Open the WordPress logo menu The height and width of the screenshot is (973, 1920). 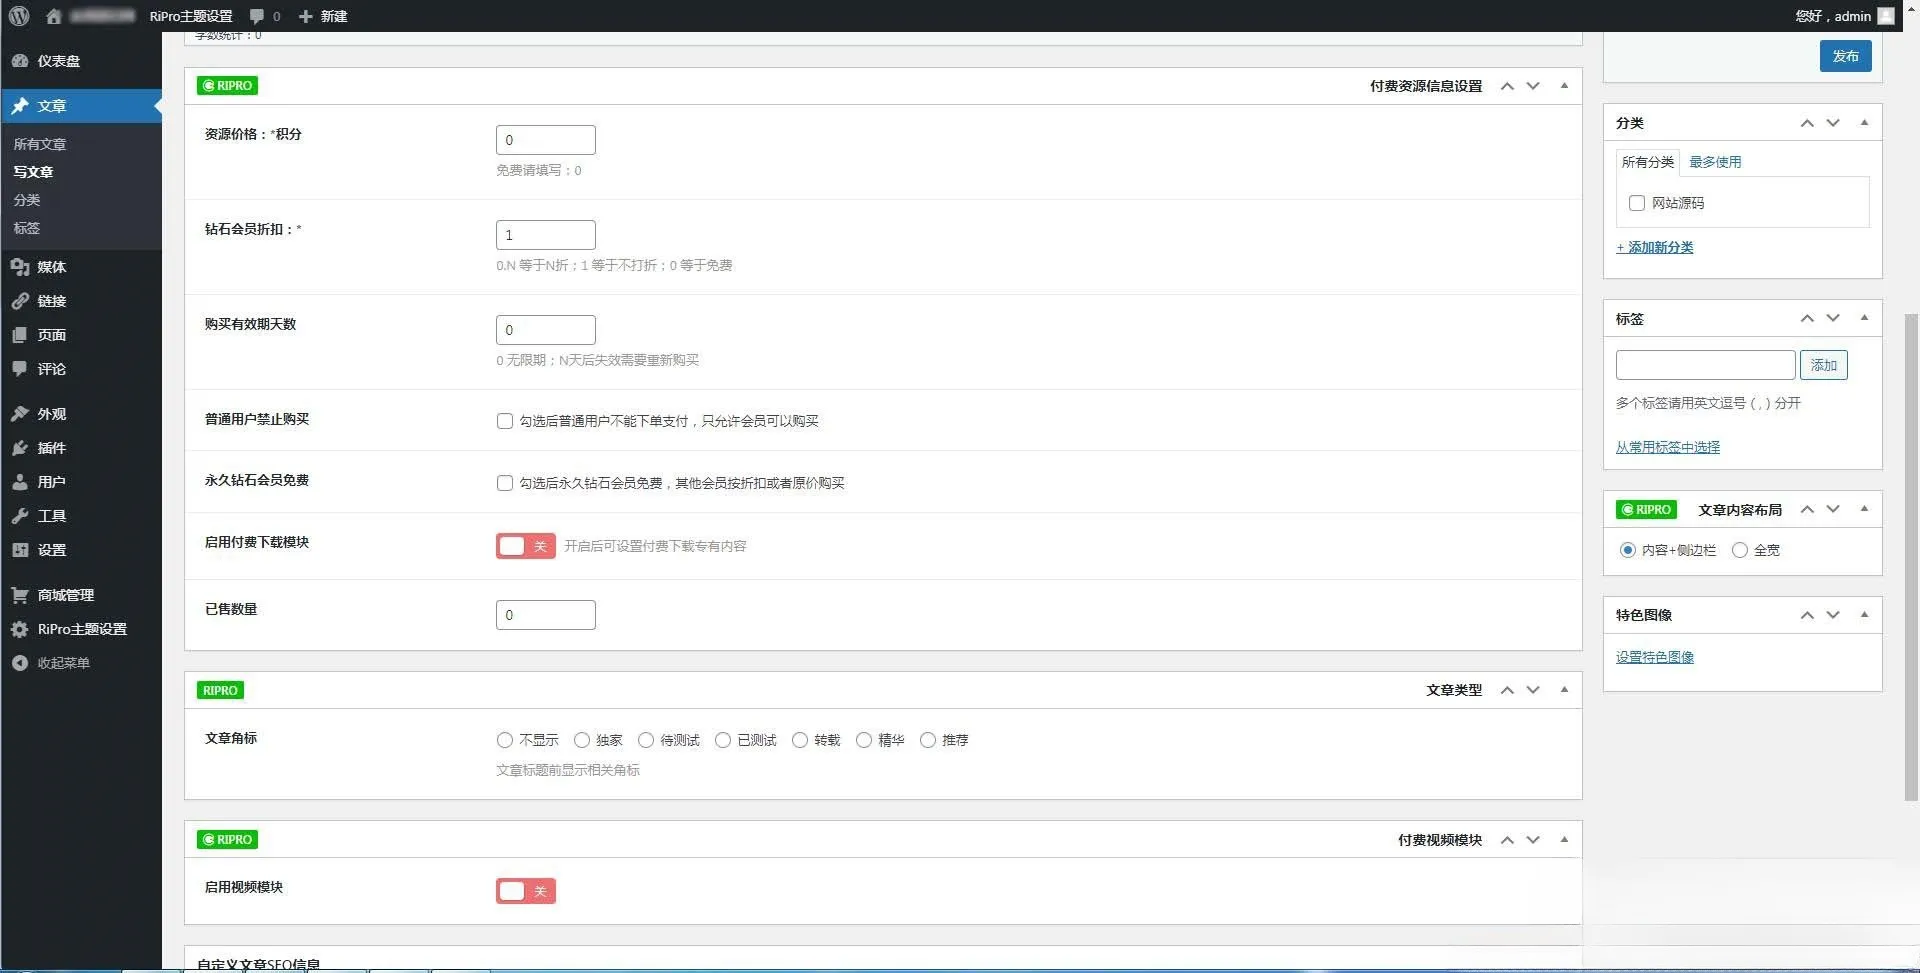coord(19,16)
